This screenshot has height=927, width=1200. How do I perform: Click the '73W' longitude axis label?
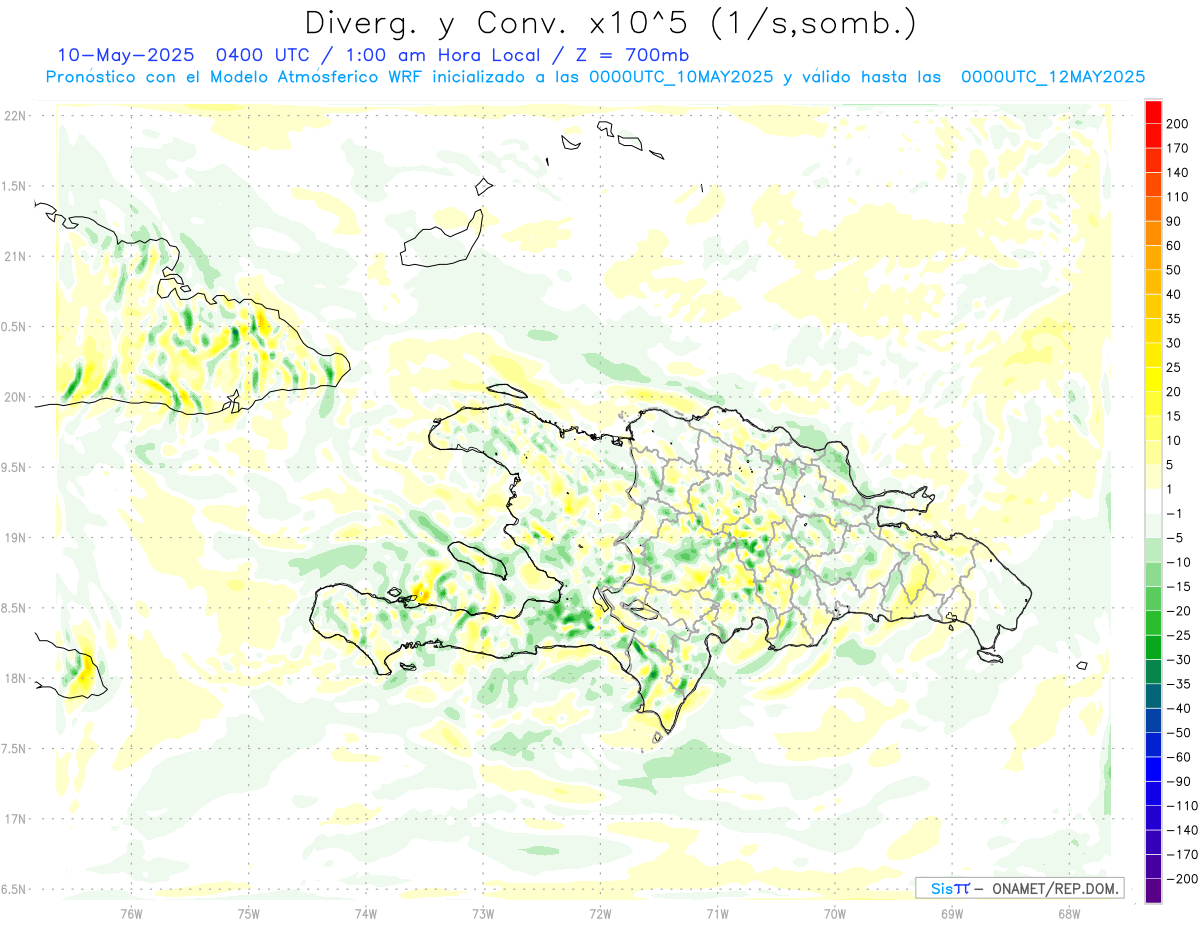[x=483, y=913]
